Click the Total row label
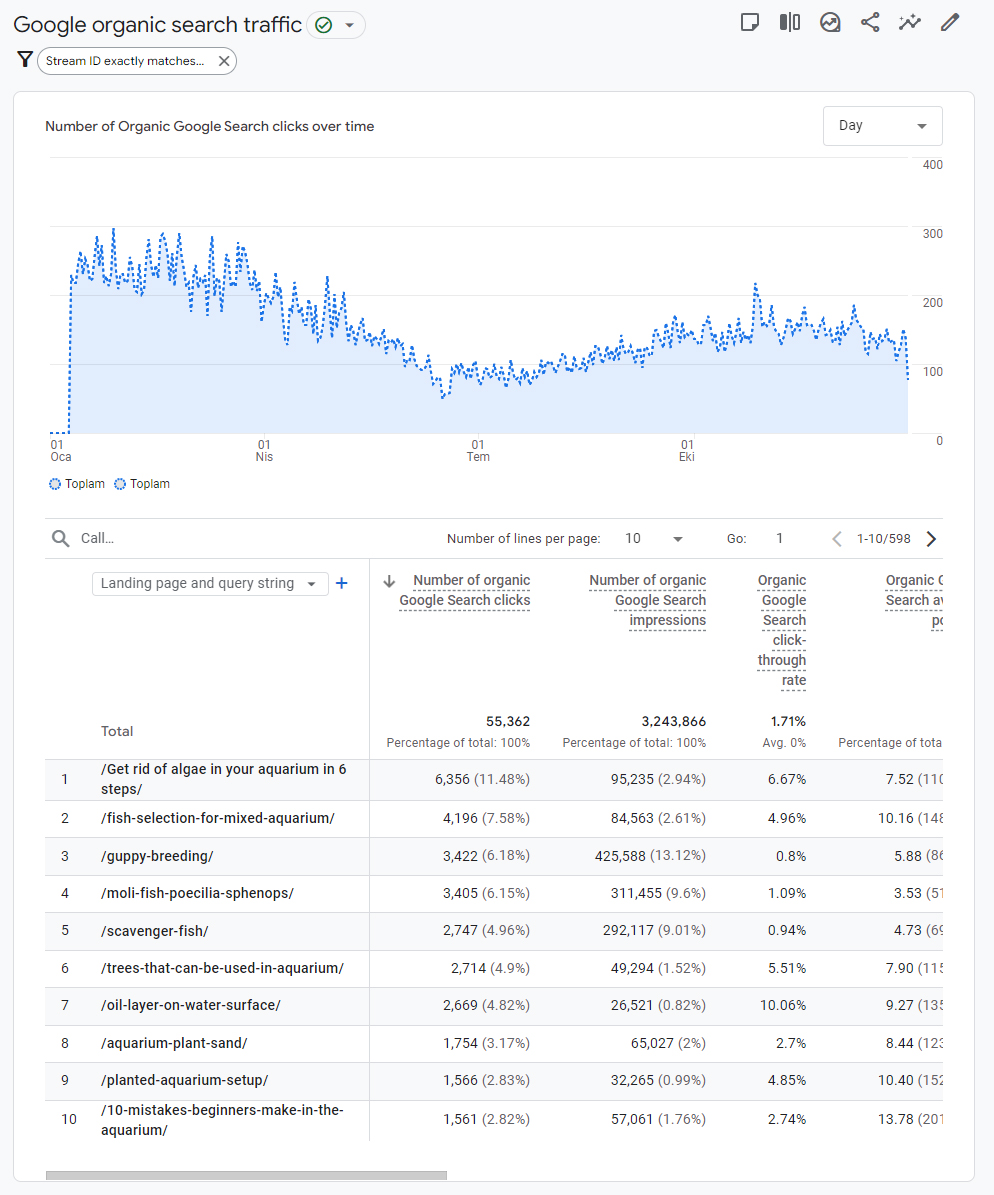Screen dimensions: 994x1195 (x=117, y=732)
